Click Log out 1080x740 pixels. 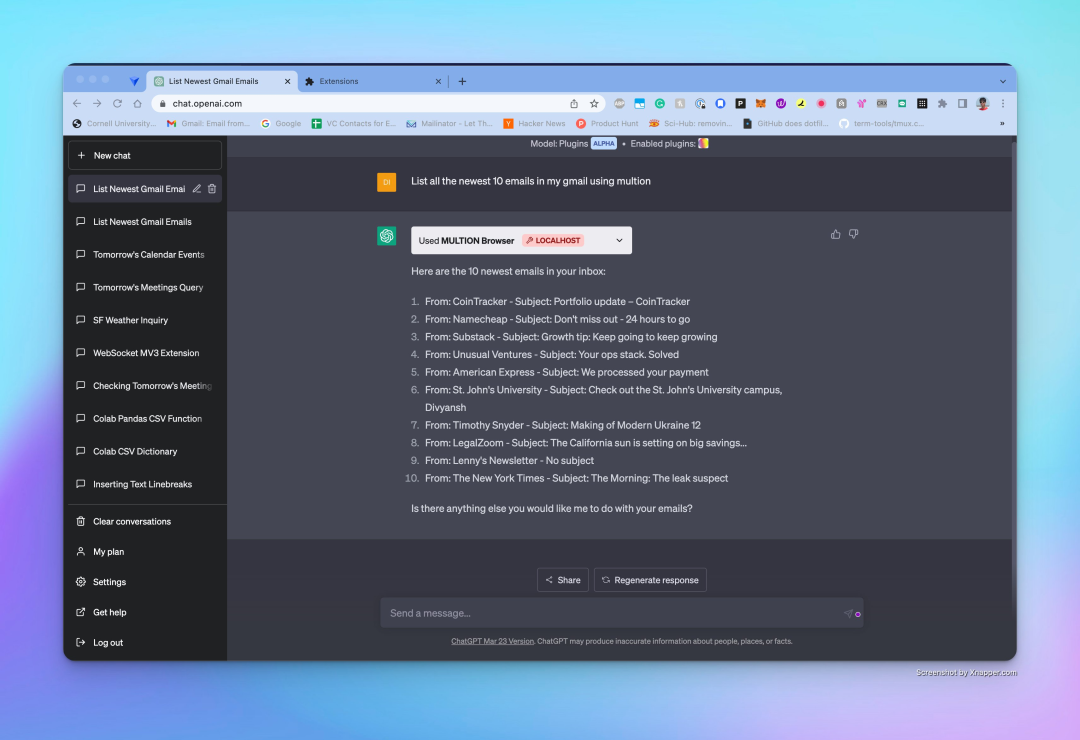(145, 643)
